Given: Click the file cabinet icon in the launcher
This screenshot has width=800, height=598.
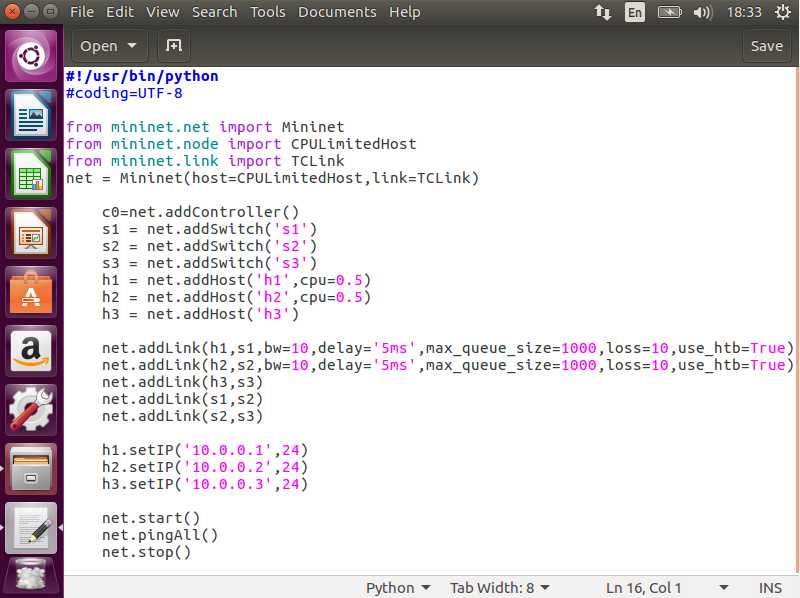Looking at the screenshot, I should pyautogui.click(x=31, y=469).
